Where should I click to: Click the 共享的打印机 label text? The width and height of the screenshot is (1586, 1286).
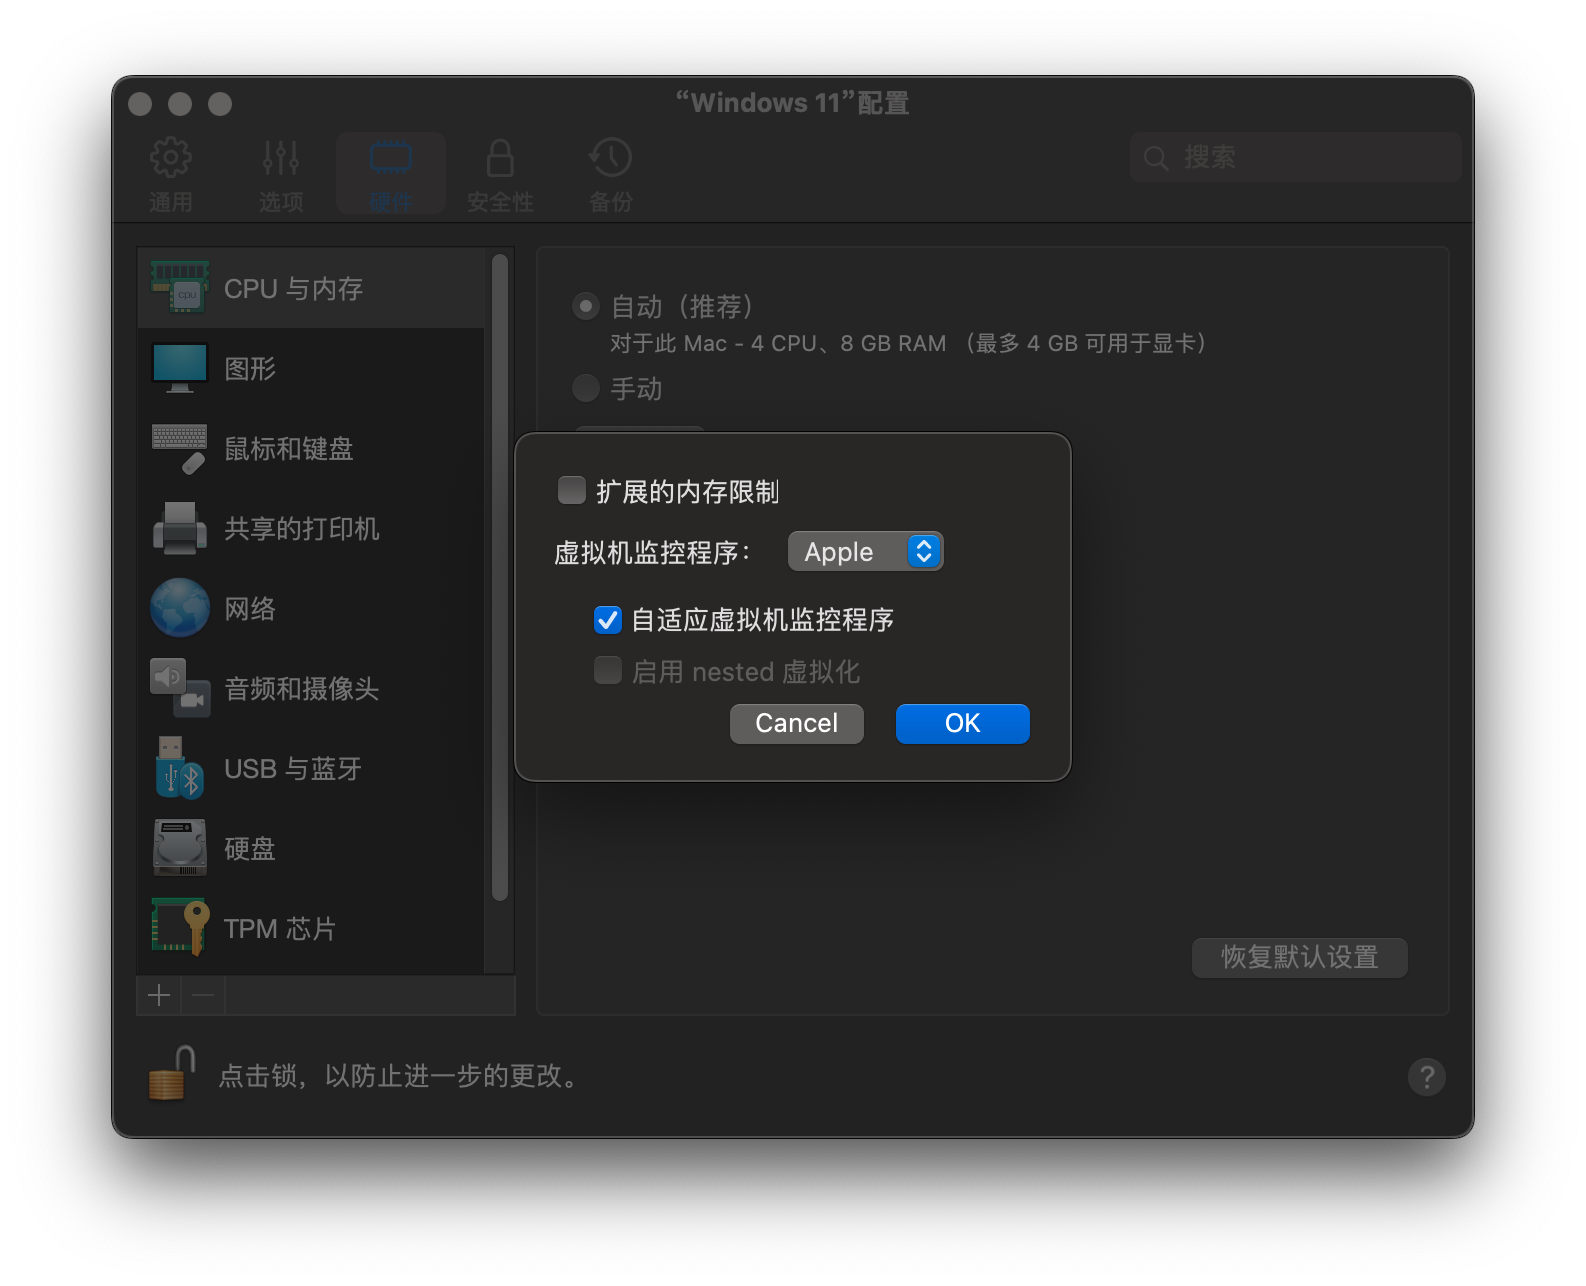(x=302, y=528)
